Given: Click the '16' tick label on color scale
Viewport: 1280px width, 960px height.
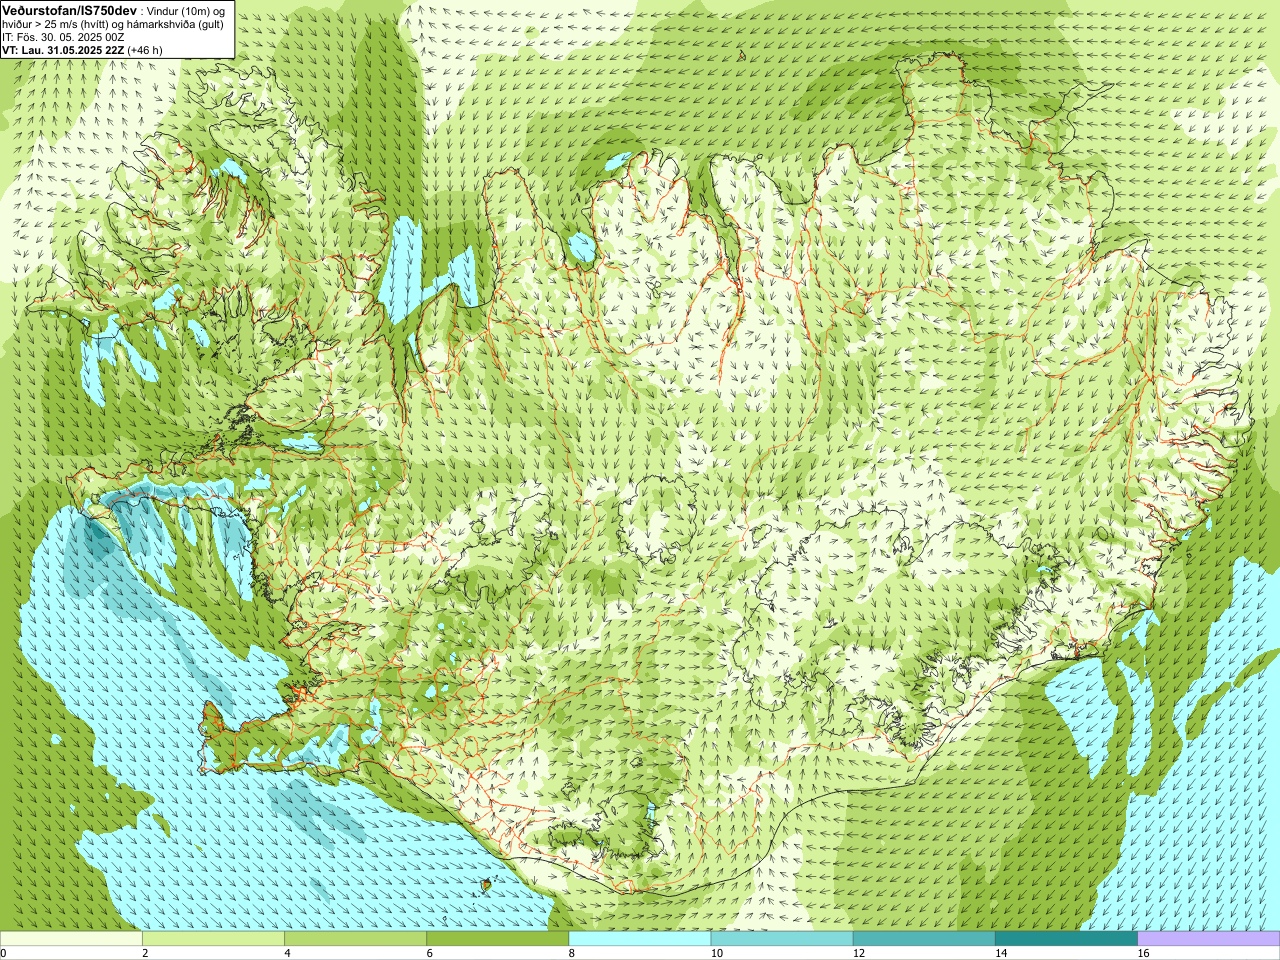Looking at the screenshot, I should coord(1144,953).
